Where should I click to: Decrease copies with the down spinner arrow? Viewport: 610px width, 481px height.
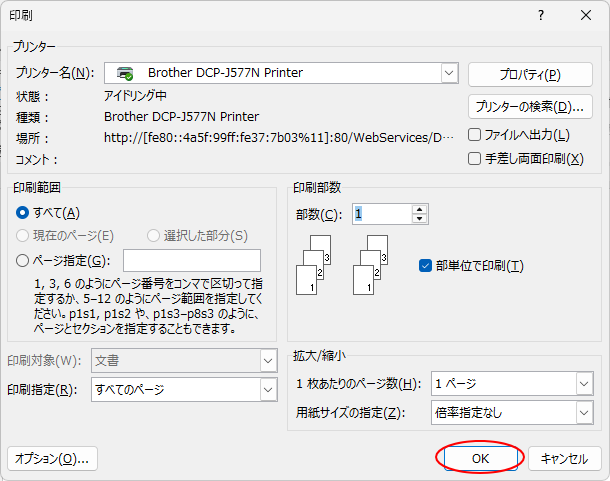click(x=419, y=219)
